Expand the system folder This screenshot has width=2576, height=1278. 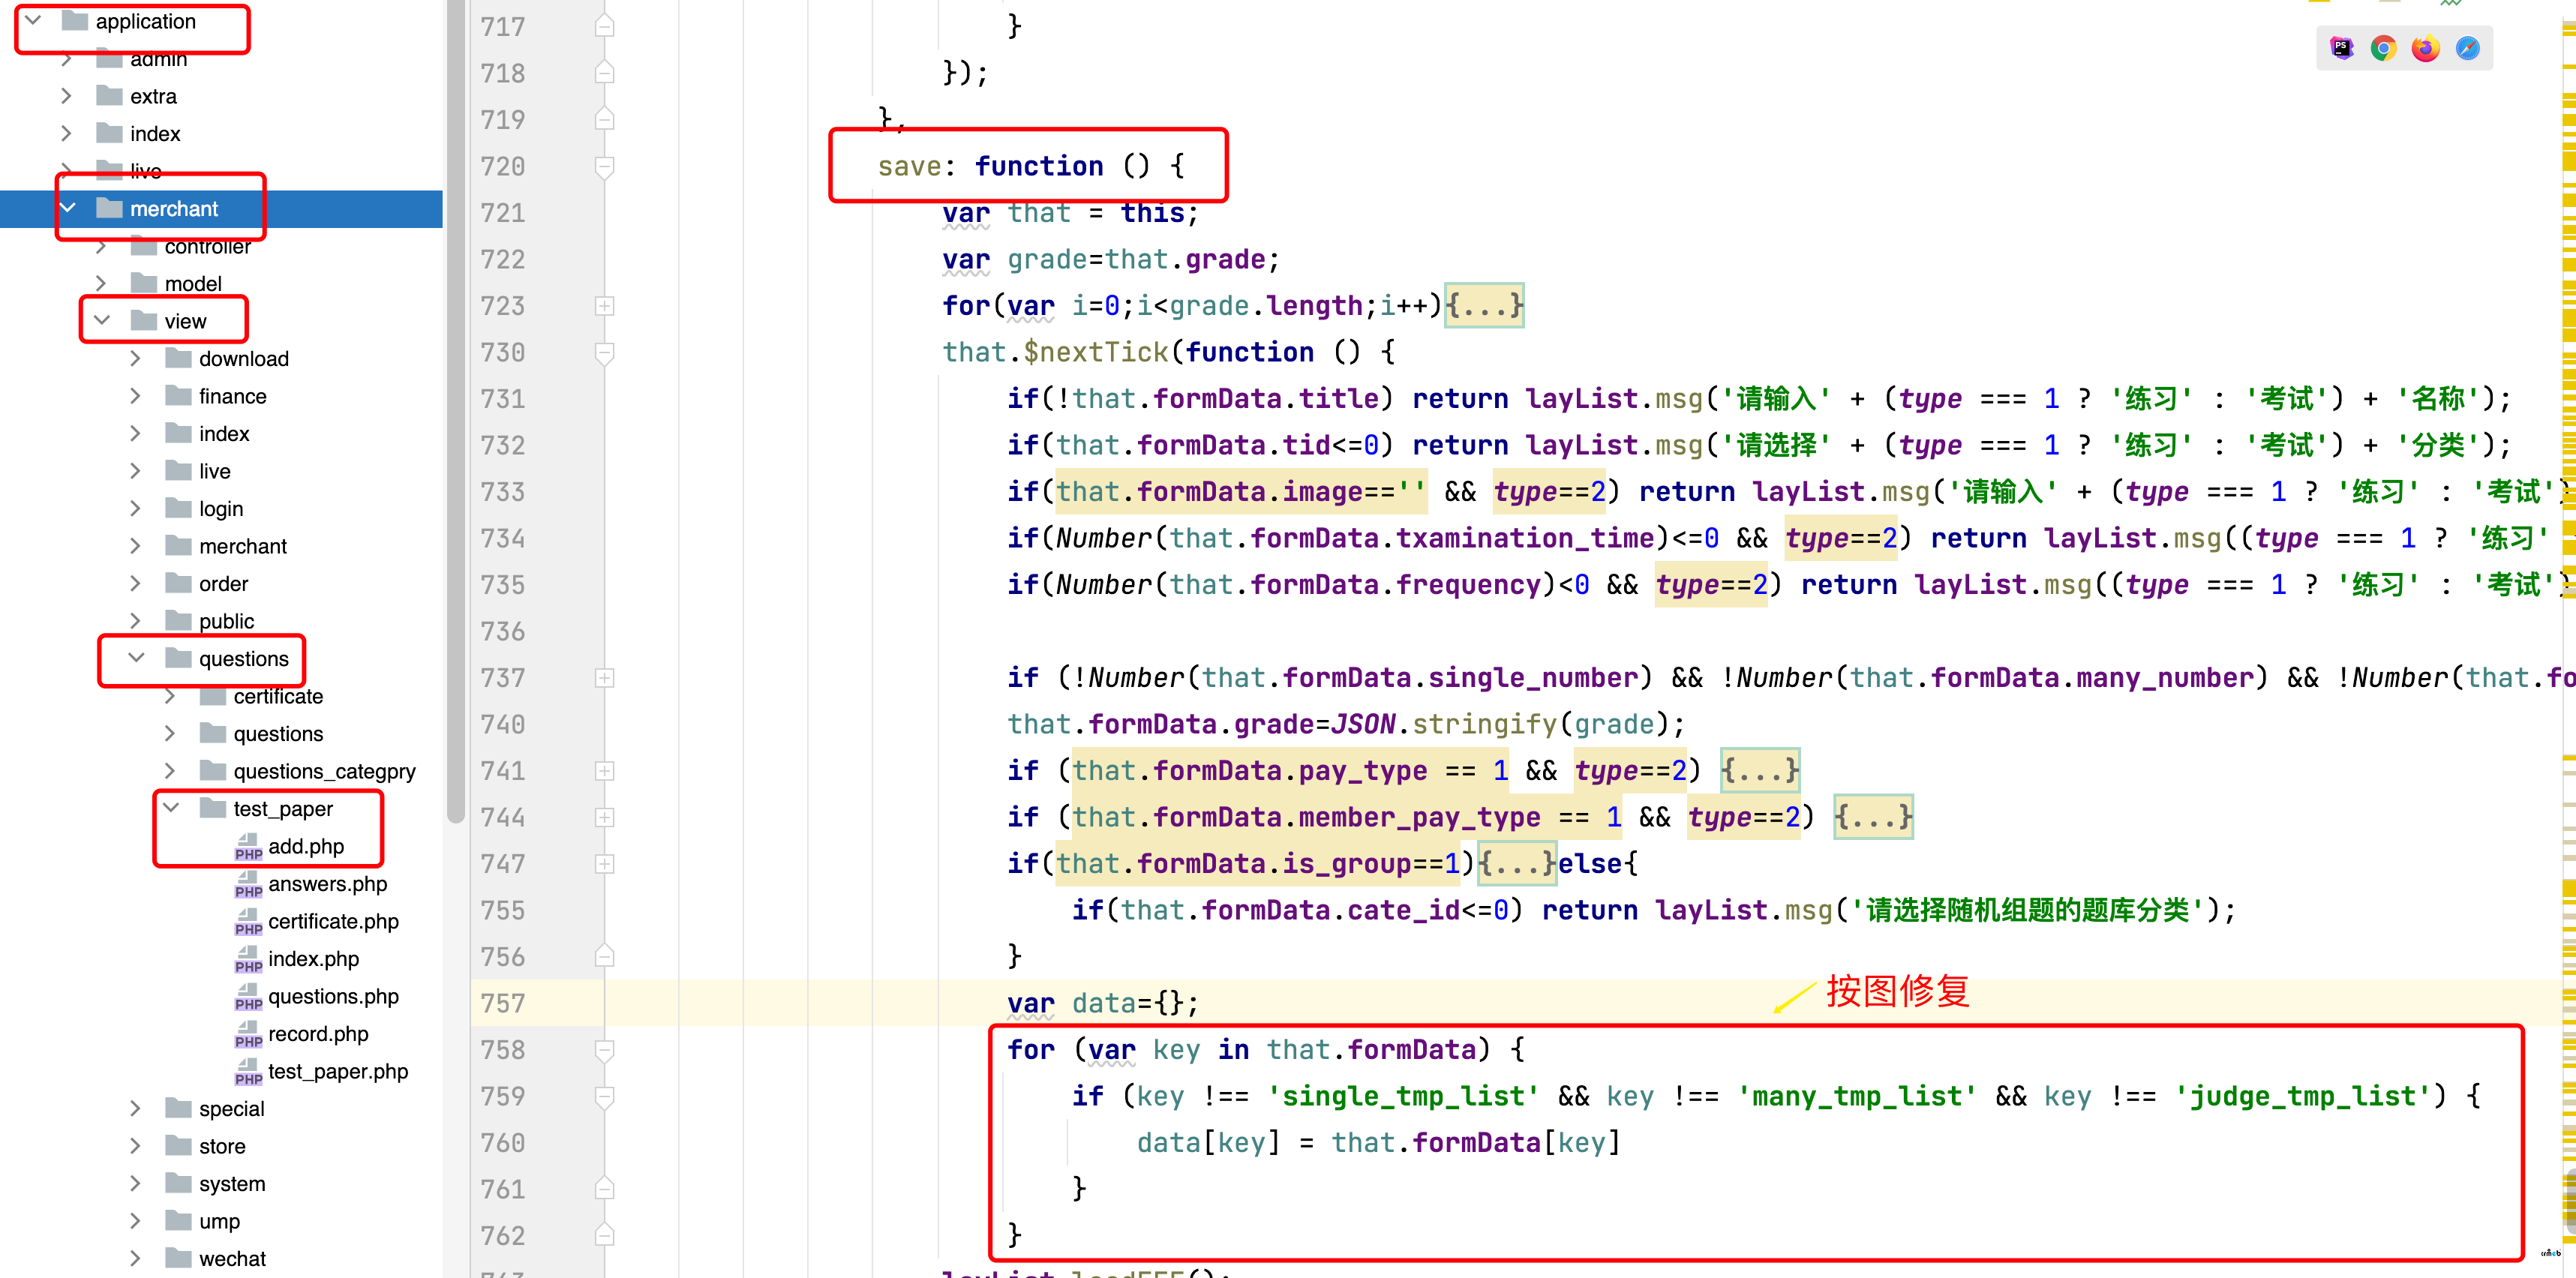(136, 1183)
